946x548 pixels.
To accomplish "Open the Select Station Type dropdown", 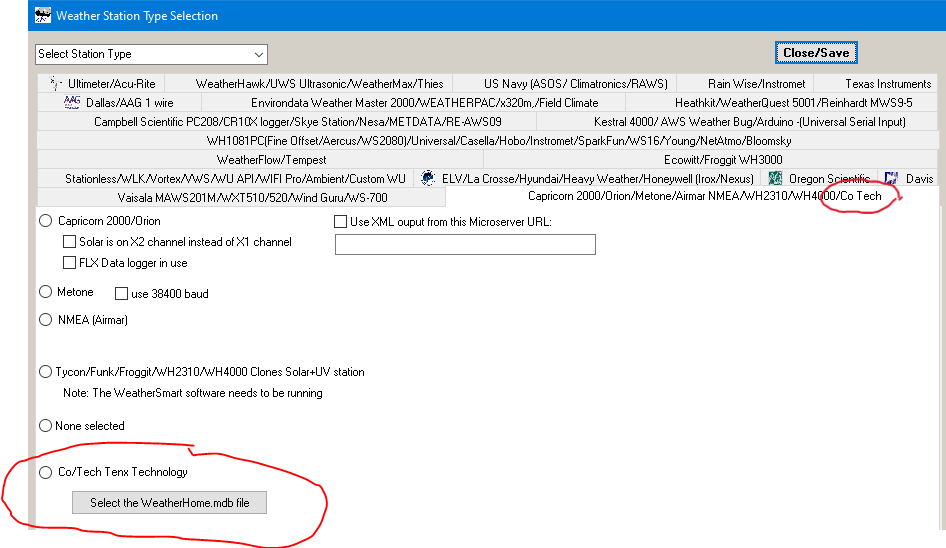I will [151, 54].
